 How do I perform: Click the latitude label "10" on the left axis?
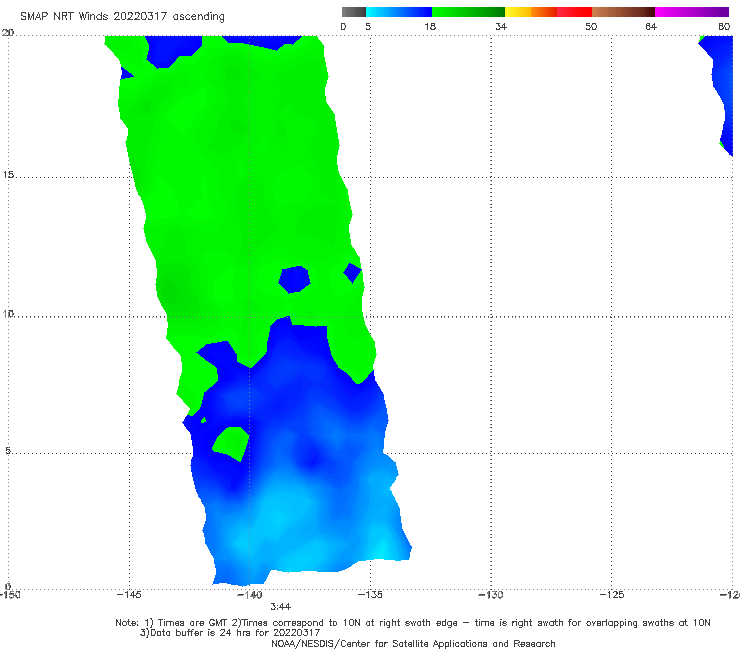tap(8, 314)
